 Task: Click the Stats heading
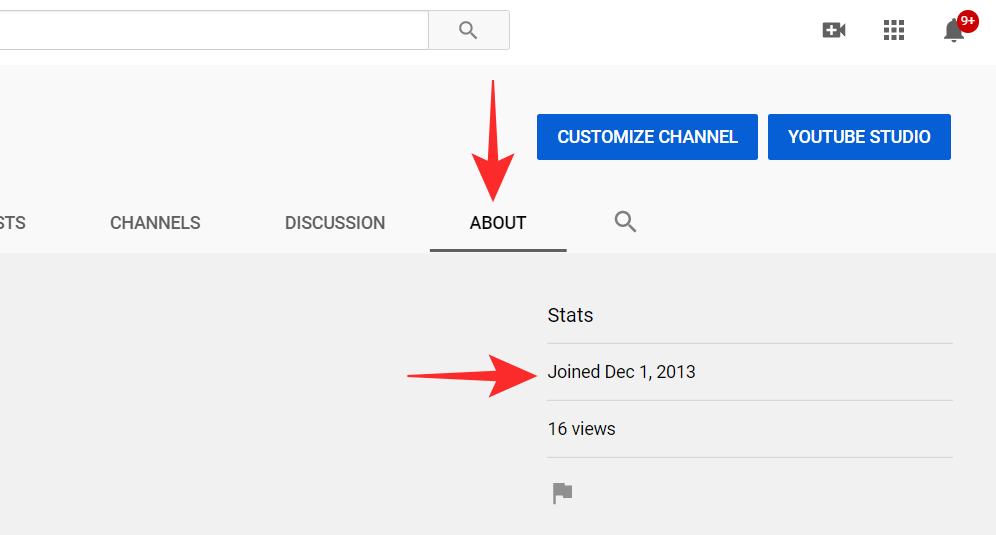pos(570,315)
